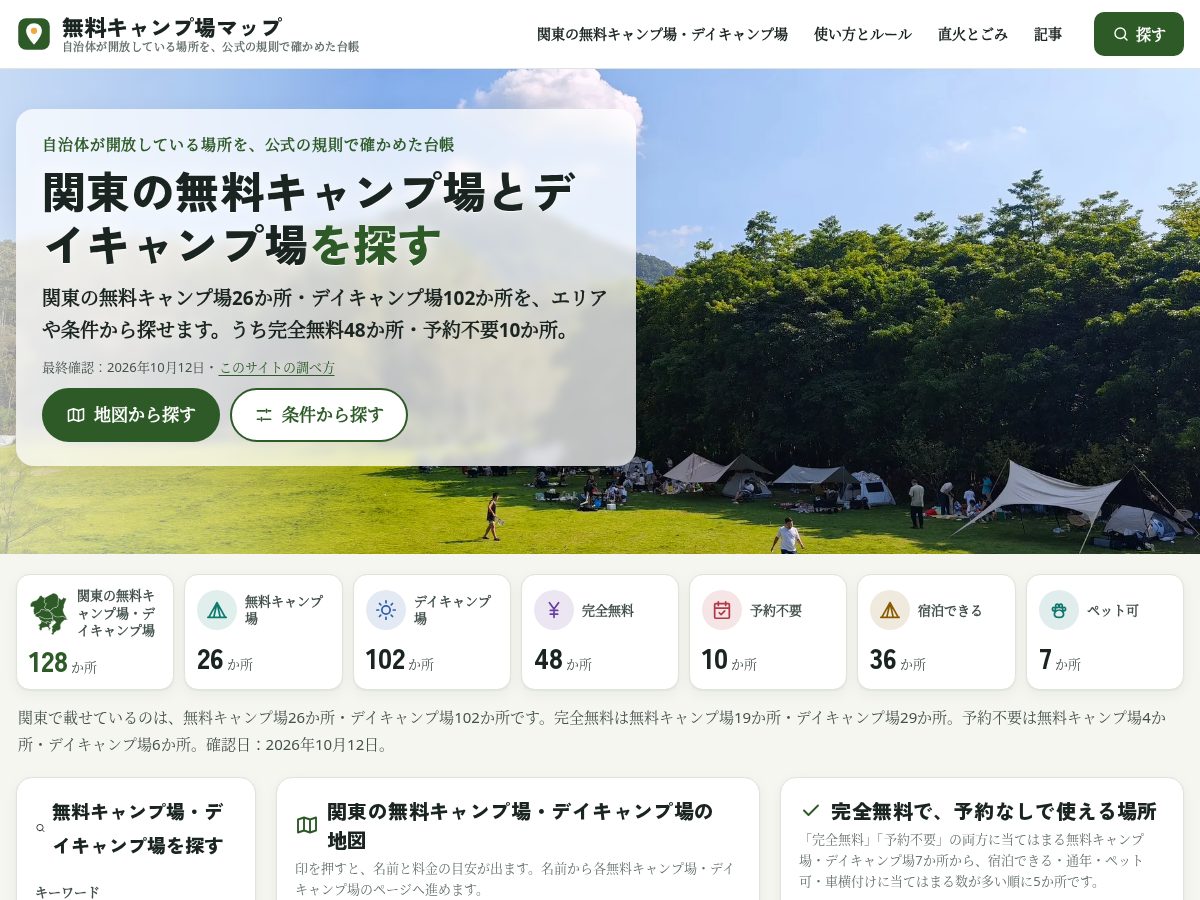
Task: Select the 宿泊できる 36か所 card
Action: [936, 632]
